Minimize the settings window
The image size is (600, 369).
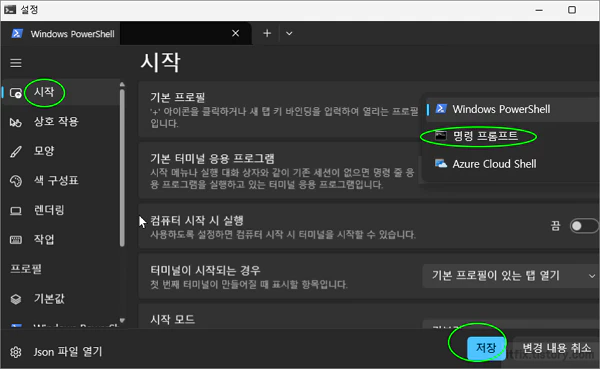[539, 10]
